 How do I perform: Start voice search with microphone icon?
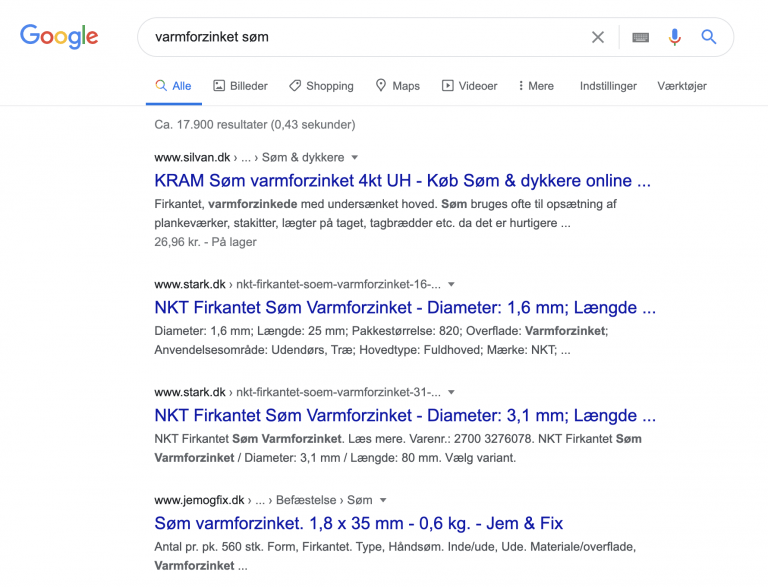pos(674,37)
